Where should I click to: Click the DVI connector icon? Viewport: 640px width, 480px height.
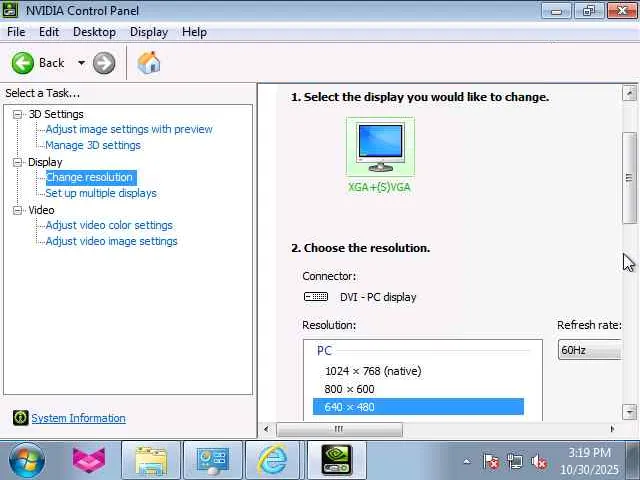(x=316, y=297)
